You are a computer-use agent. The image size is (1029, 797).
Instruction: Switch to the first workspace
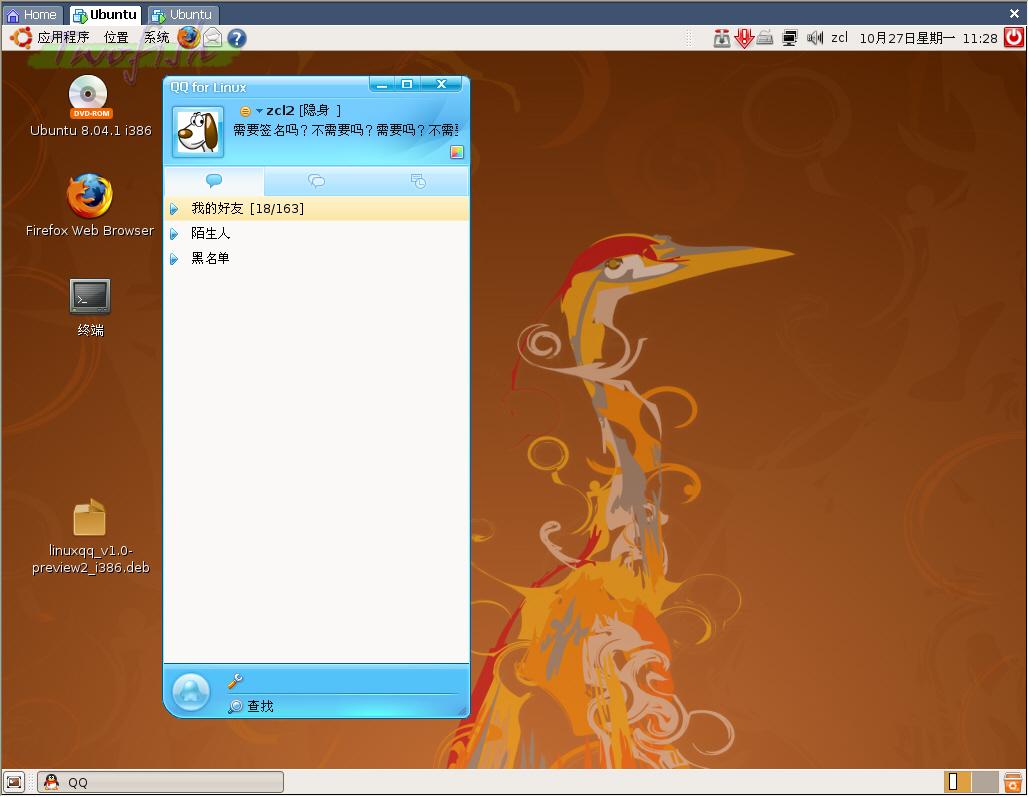tap(957, 782)
